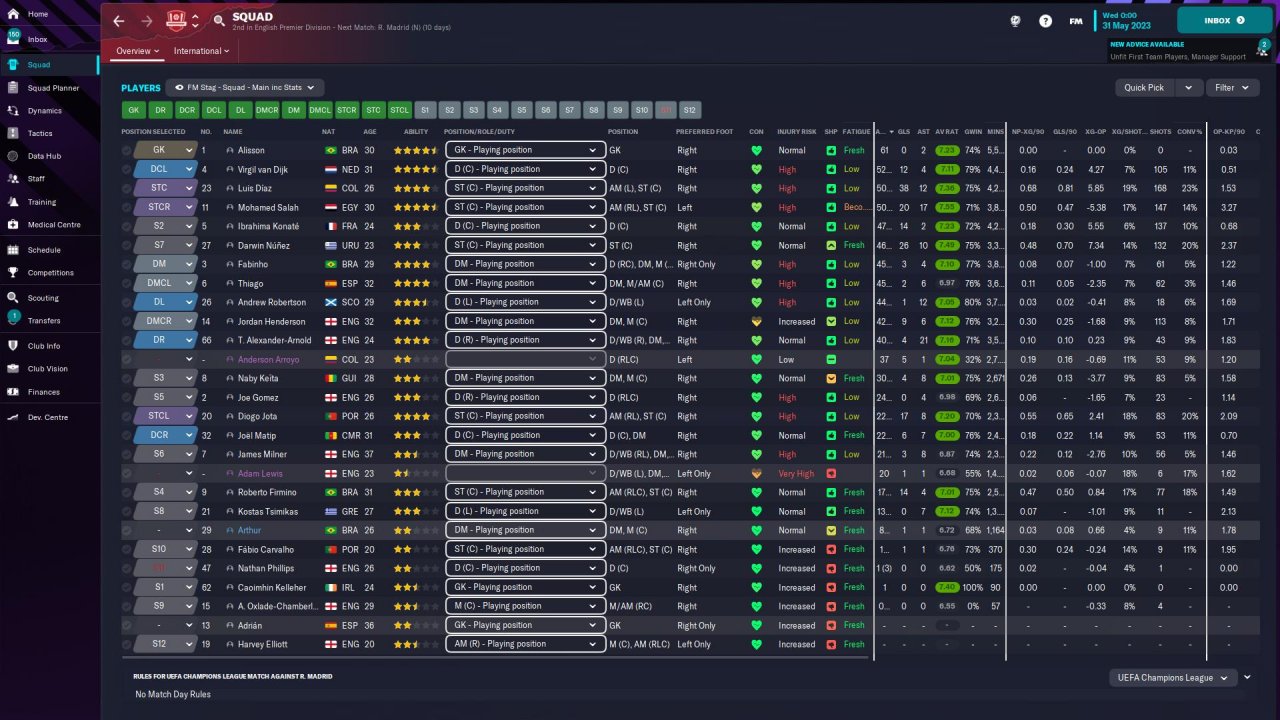Open the Training sidebar icon
Image resolution: width=1280 pixels, height=720 pixels.
[13, 202]
